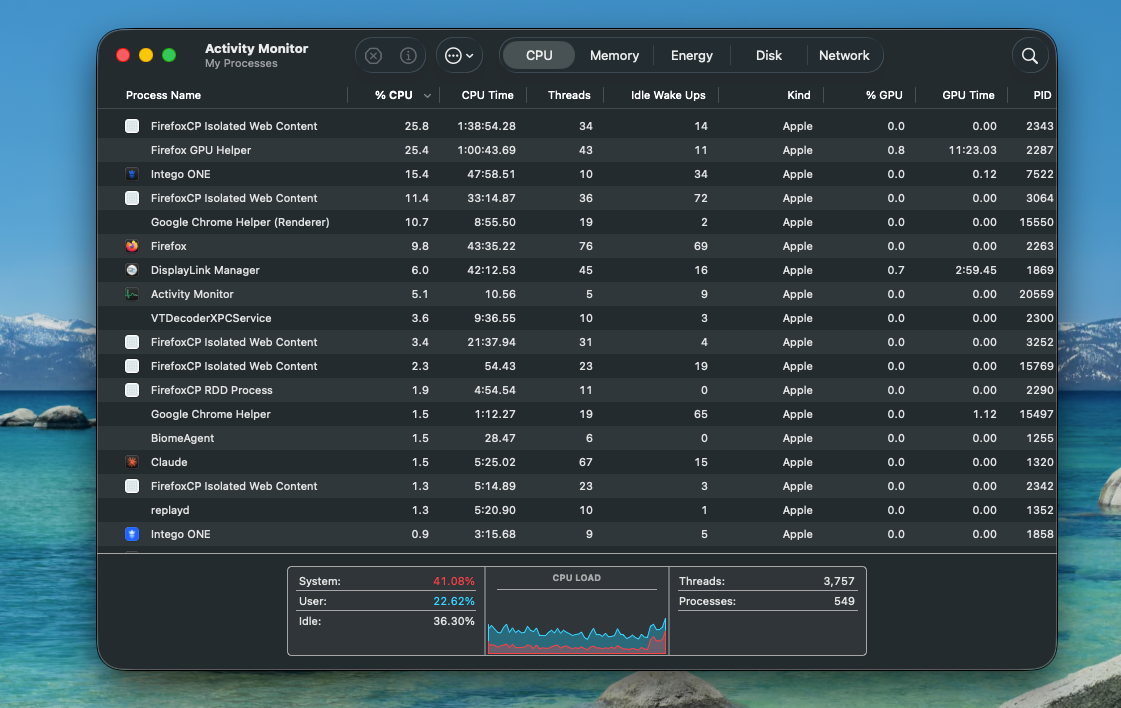Switch to the CPU tab
The width and height of the screenshot is (1121, 708).
click(539, 56)
